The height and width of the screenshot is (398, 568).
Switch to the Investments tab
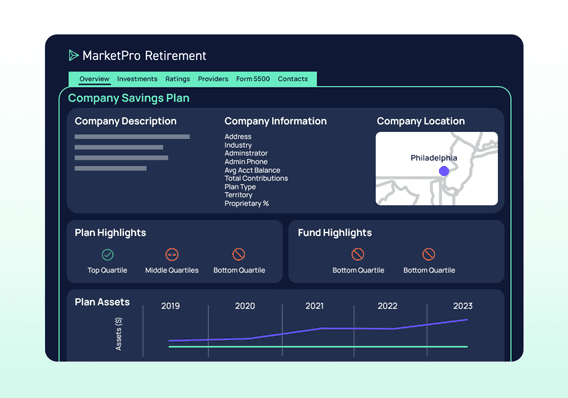[x=137, y=79]
